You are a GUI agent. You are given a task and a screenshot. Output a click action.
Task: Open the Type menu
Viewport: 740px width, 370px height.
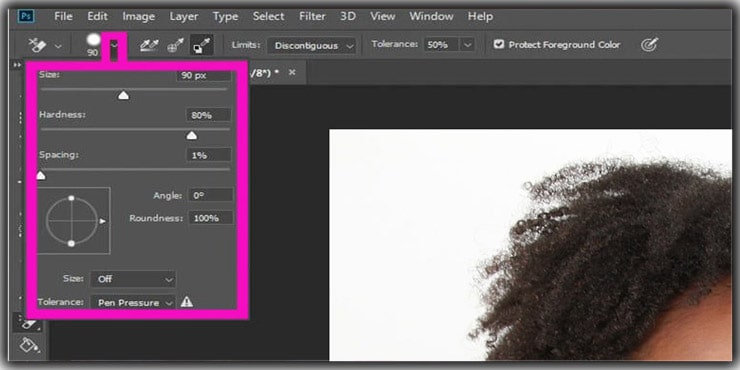225,17
